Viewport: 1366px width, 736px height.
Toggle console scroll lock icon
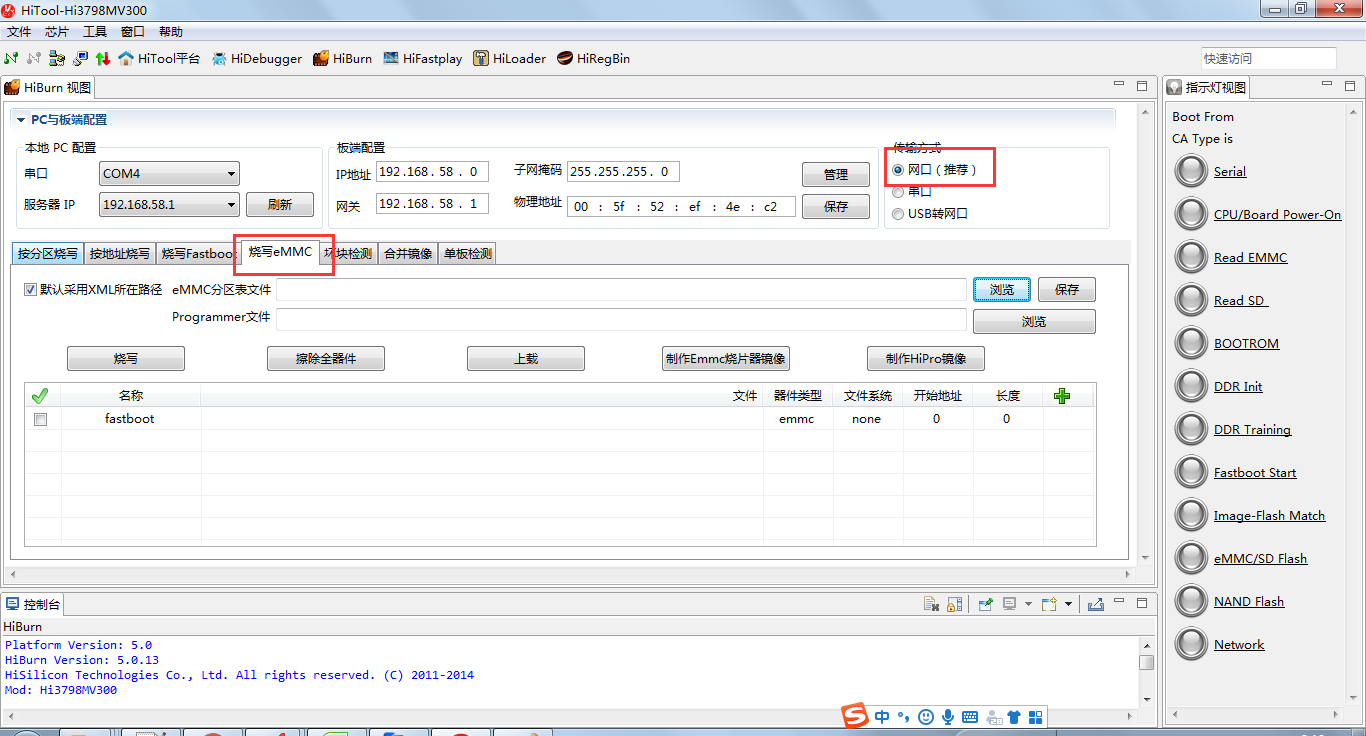955,604
